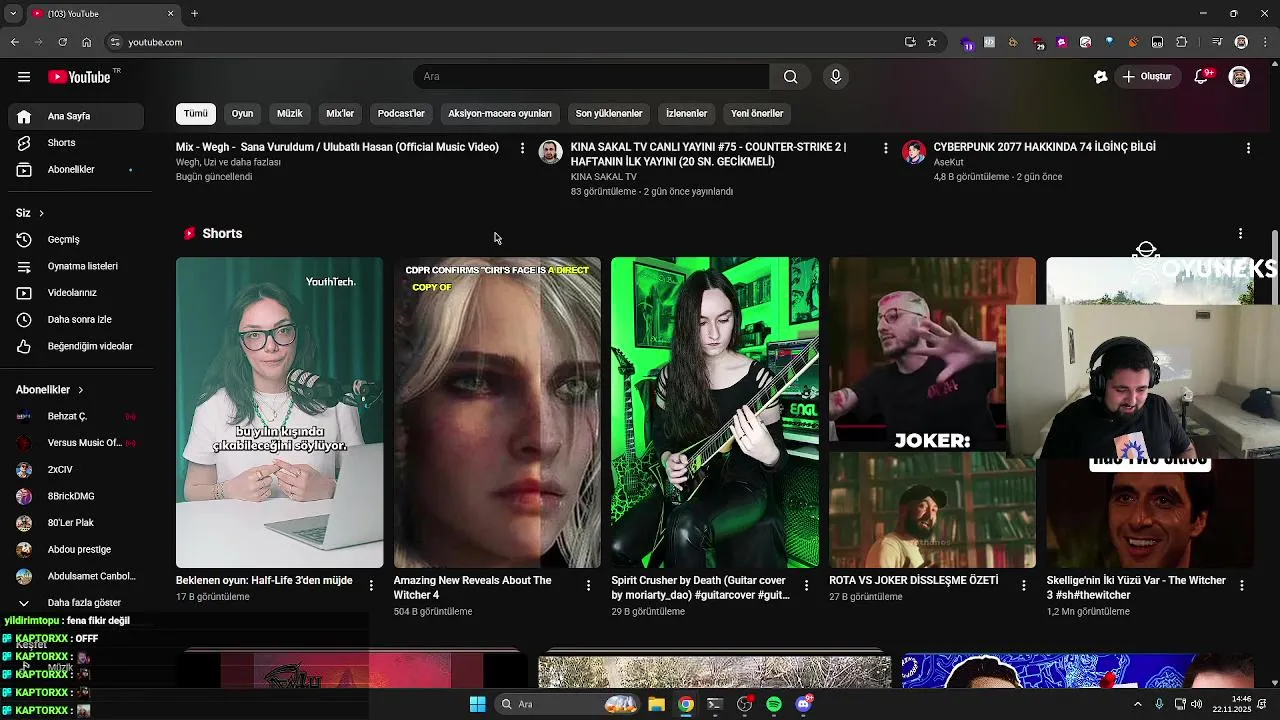Open Shorts from the sidebar

[x=75, y=143]
